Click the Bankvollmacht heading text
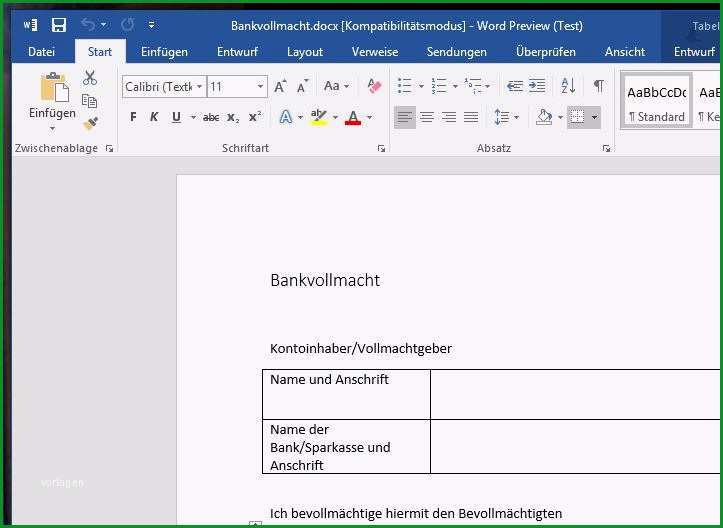This screenshot has height=528, width=723. coord(325,280)
